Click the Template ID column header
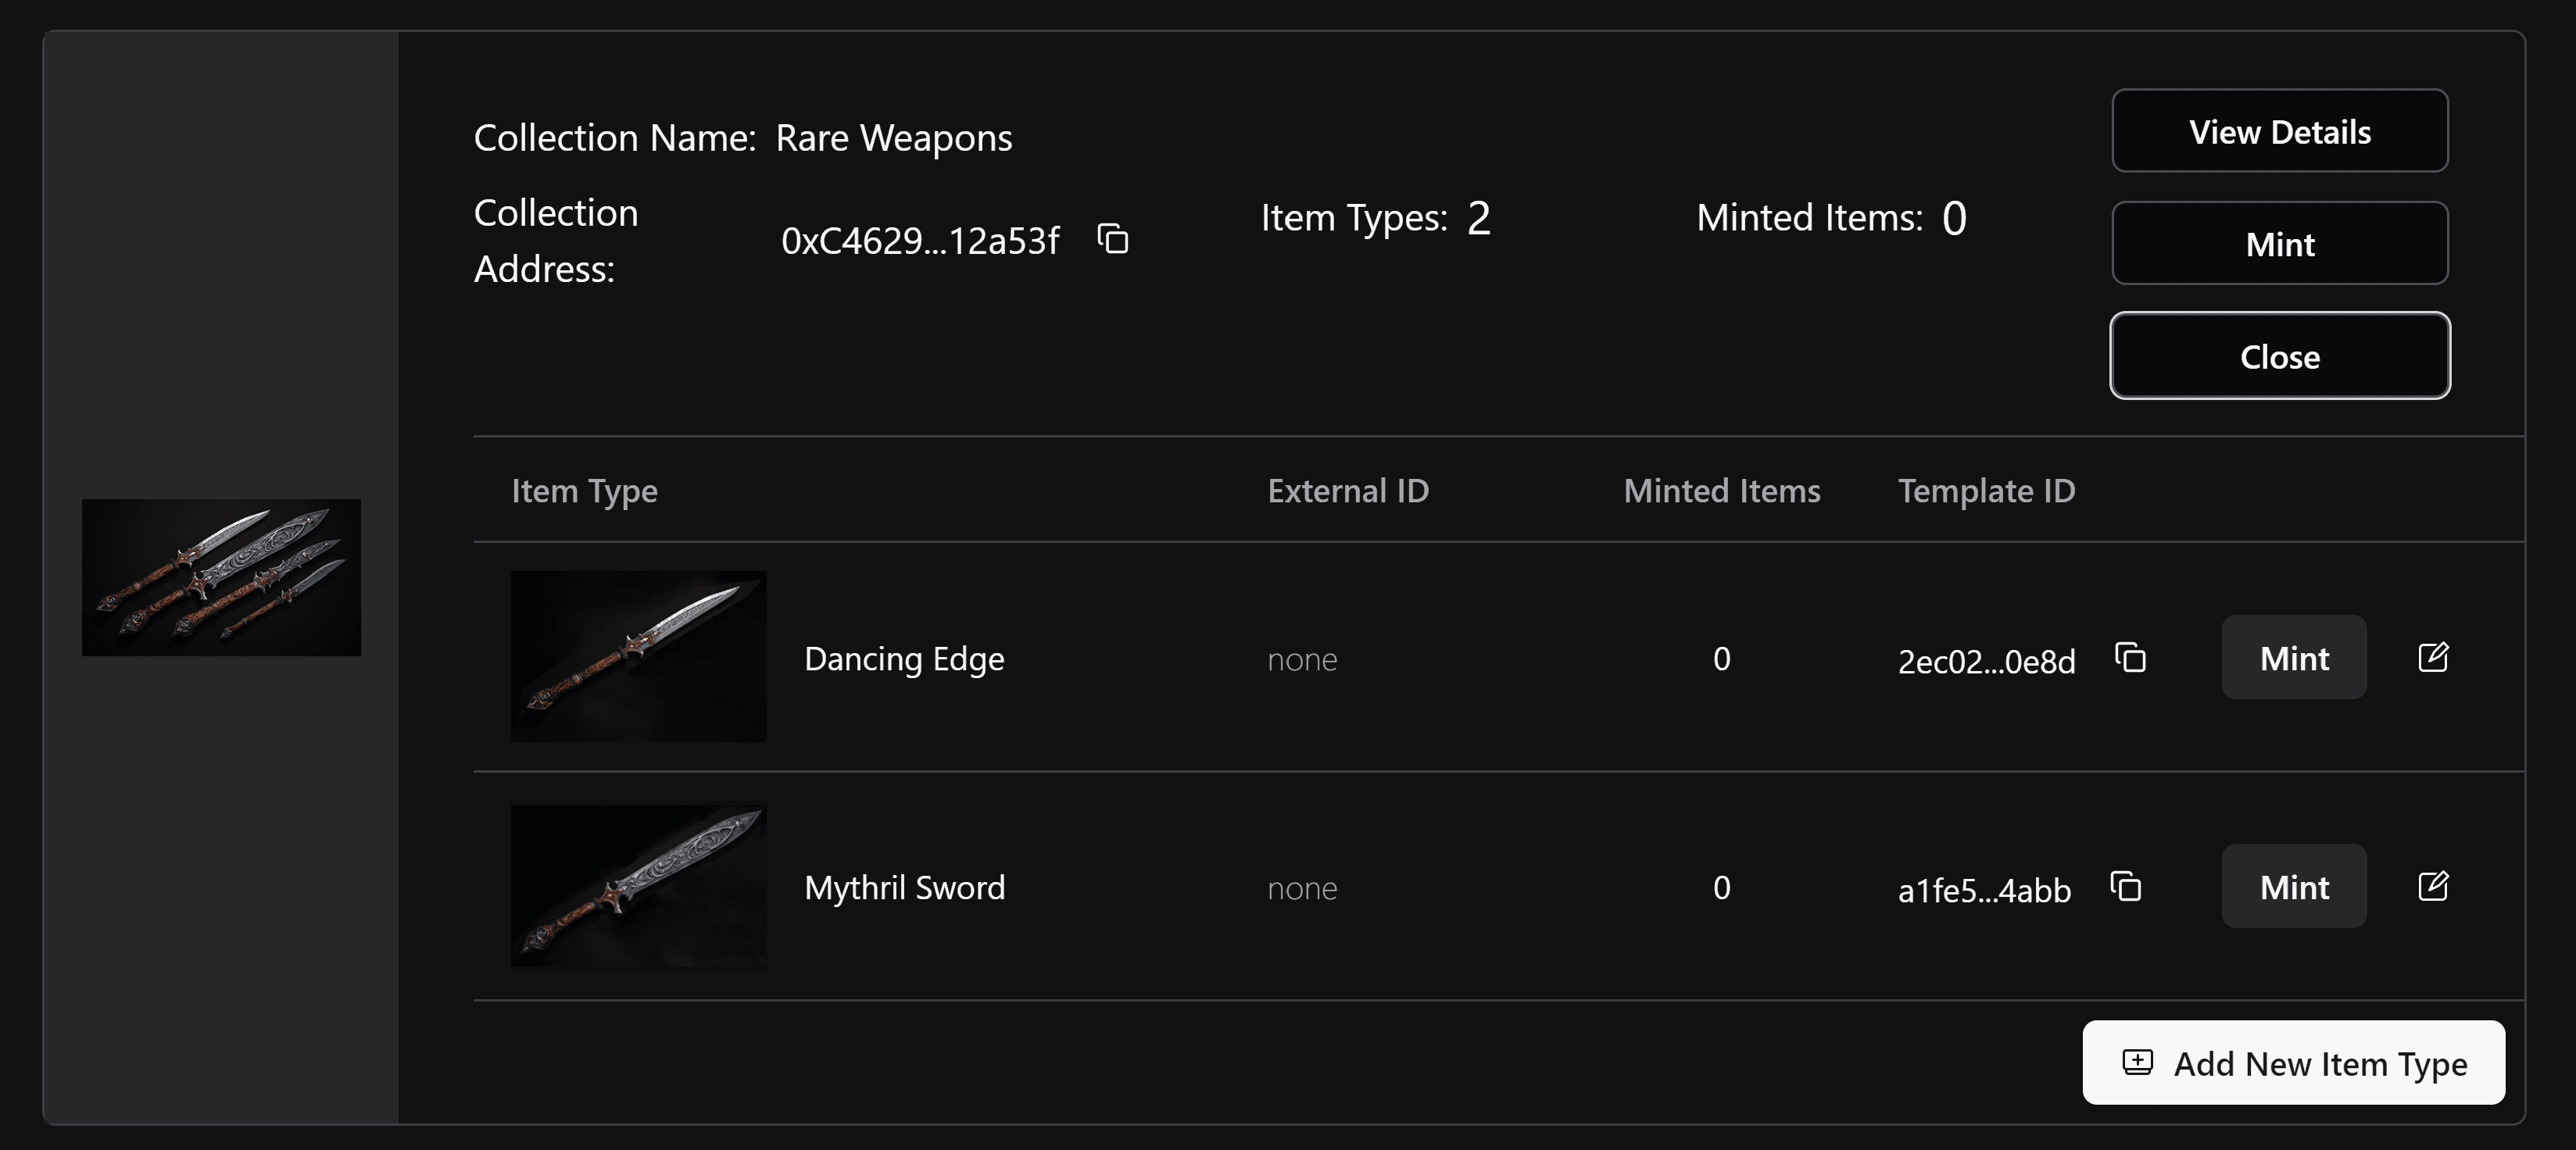This screenshot has height=1150, width=2576. 1986,491
